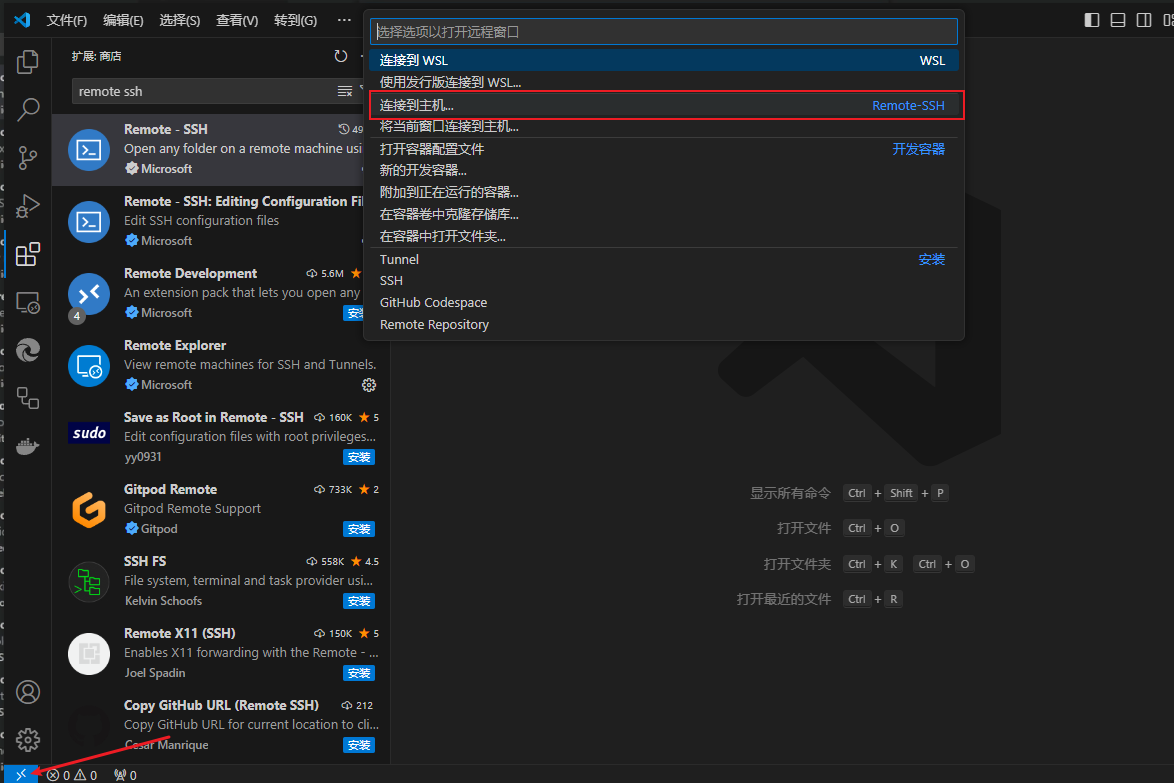The image size is (1174, 783).
Task: Toggle the primary side bar layout
Action: pyautogui.click(x=1092, y=20)
